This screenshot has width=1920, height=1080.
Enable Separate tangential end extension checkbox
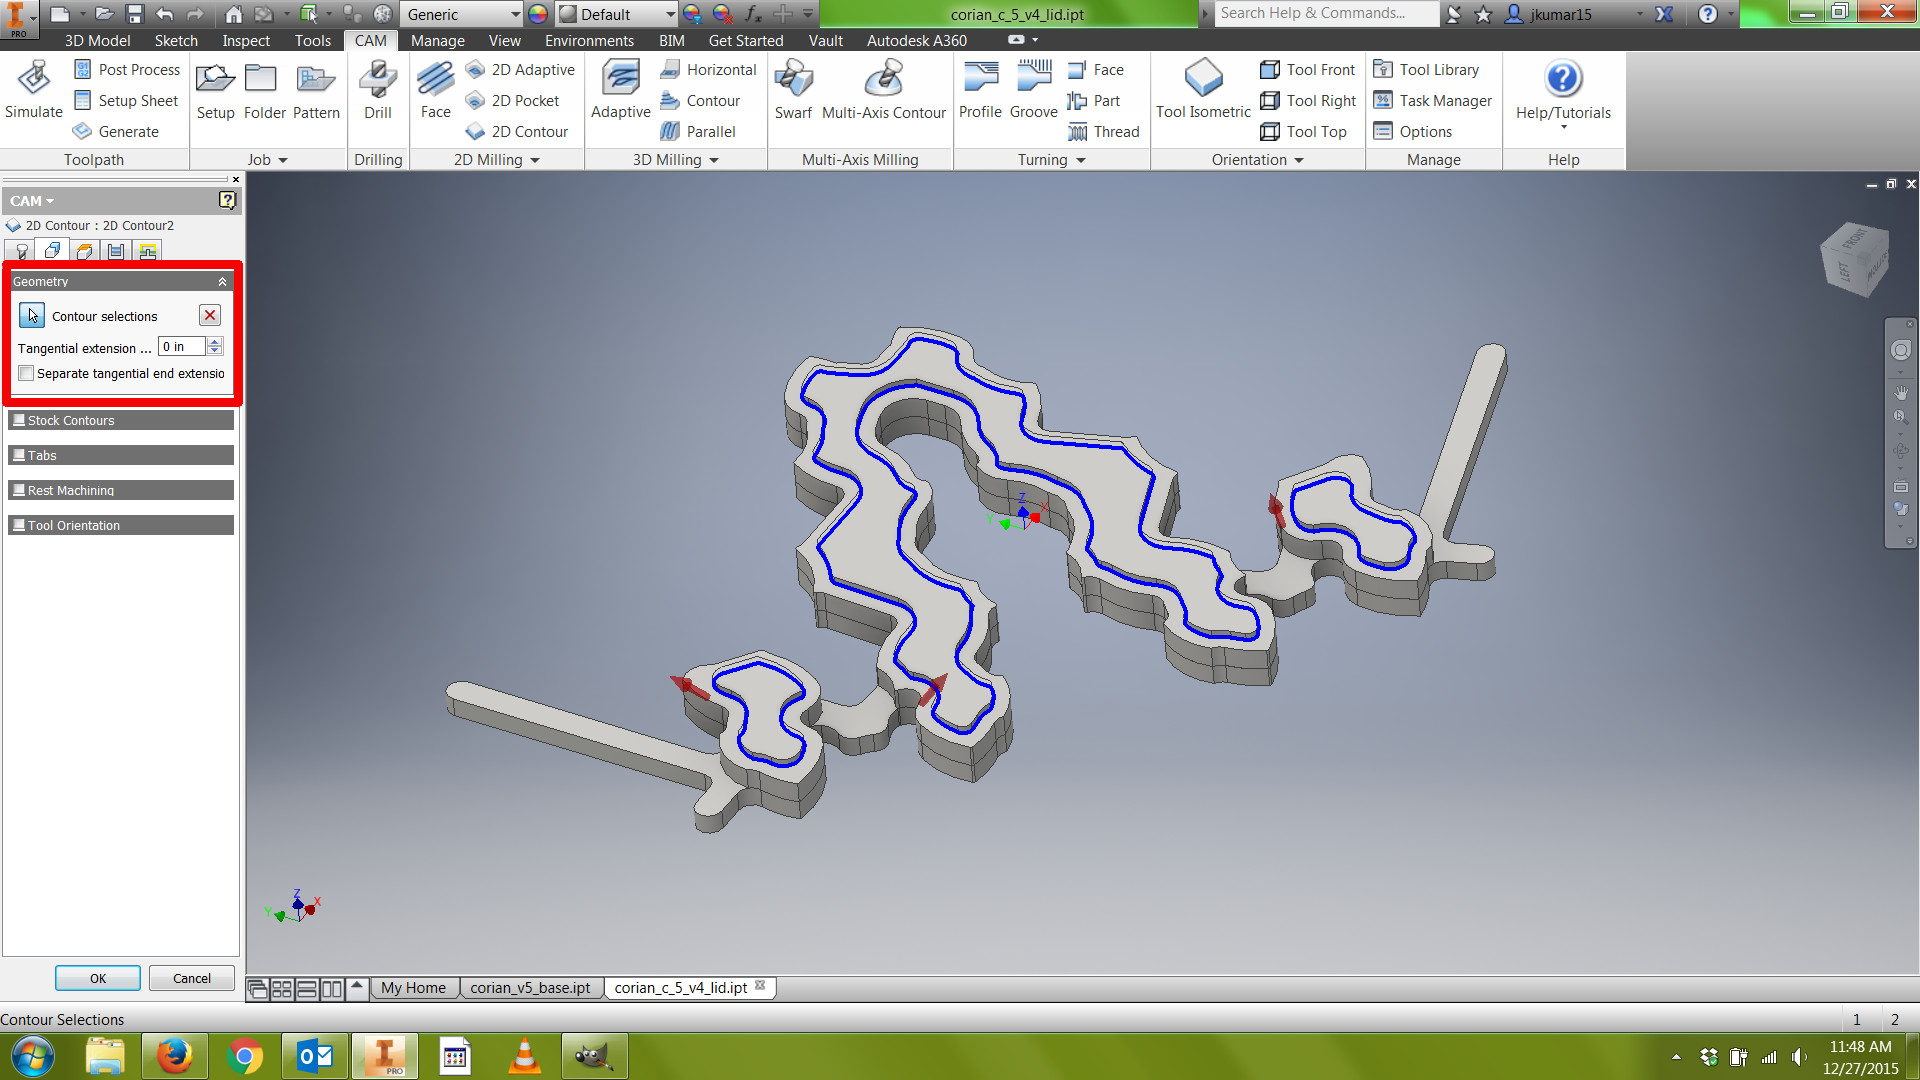(26, 373)
